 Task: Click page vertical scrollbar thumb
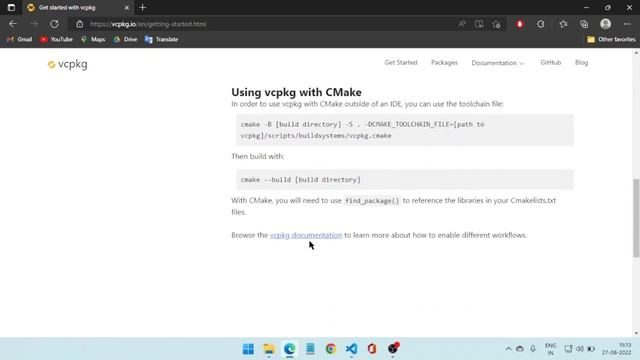click(636, 218)
